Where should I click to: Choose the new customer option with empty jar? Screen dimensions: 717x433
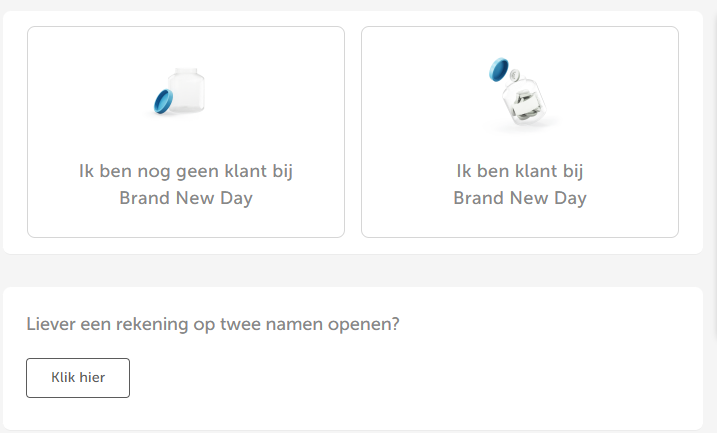(186, 132)
